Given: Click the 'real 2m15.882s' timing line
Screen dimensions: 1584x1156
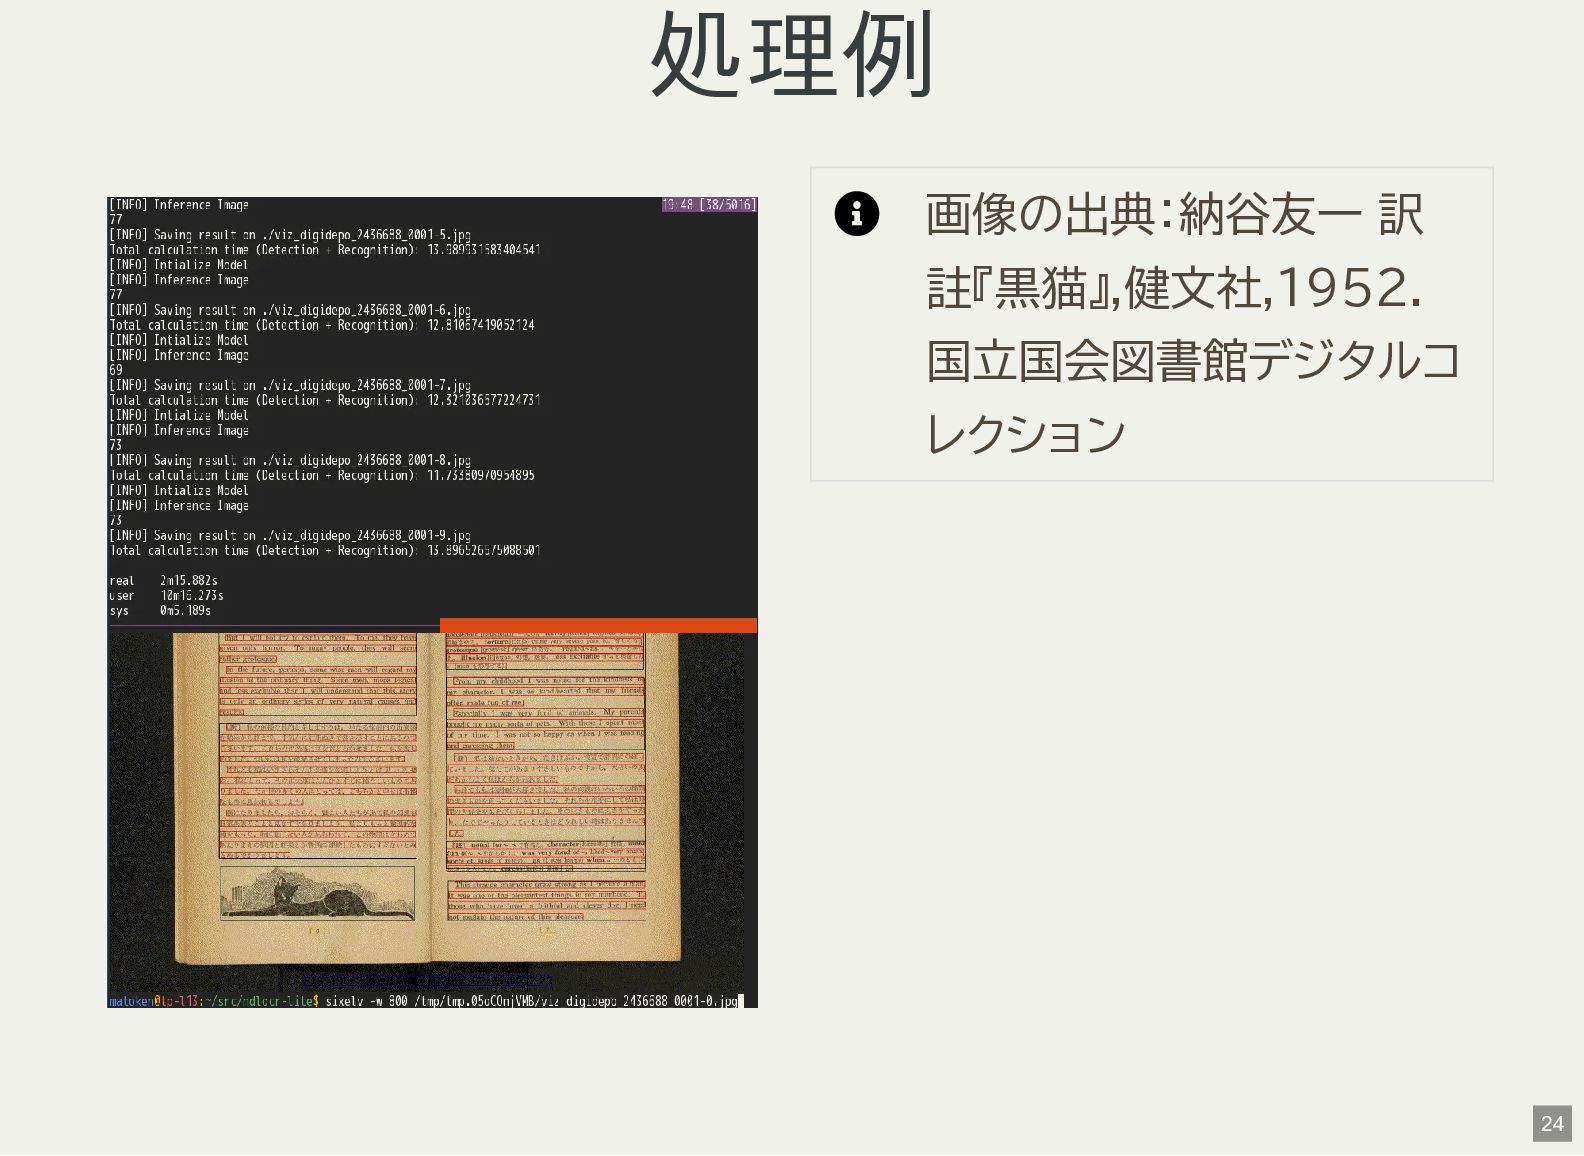Looking at the screenshot, I should pyautogui.click(x=164, y=581).
